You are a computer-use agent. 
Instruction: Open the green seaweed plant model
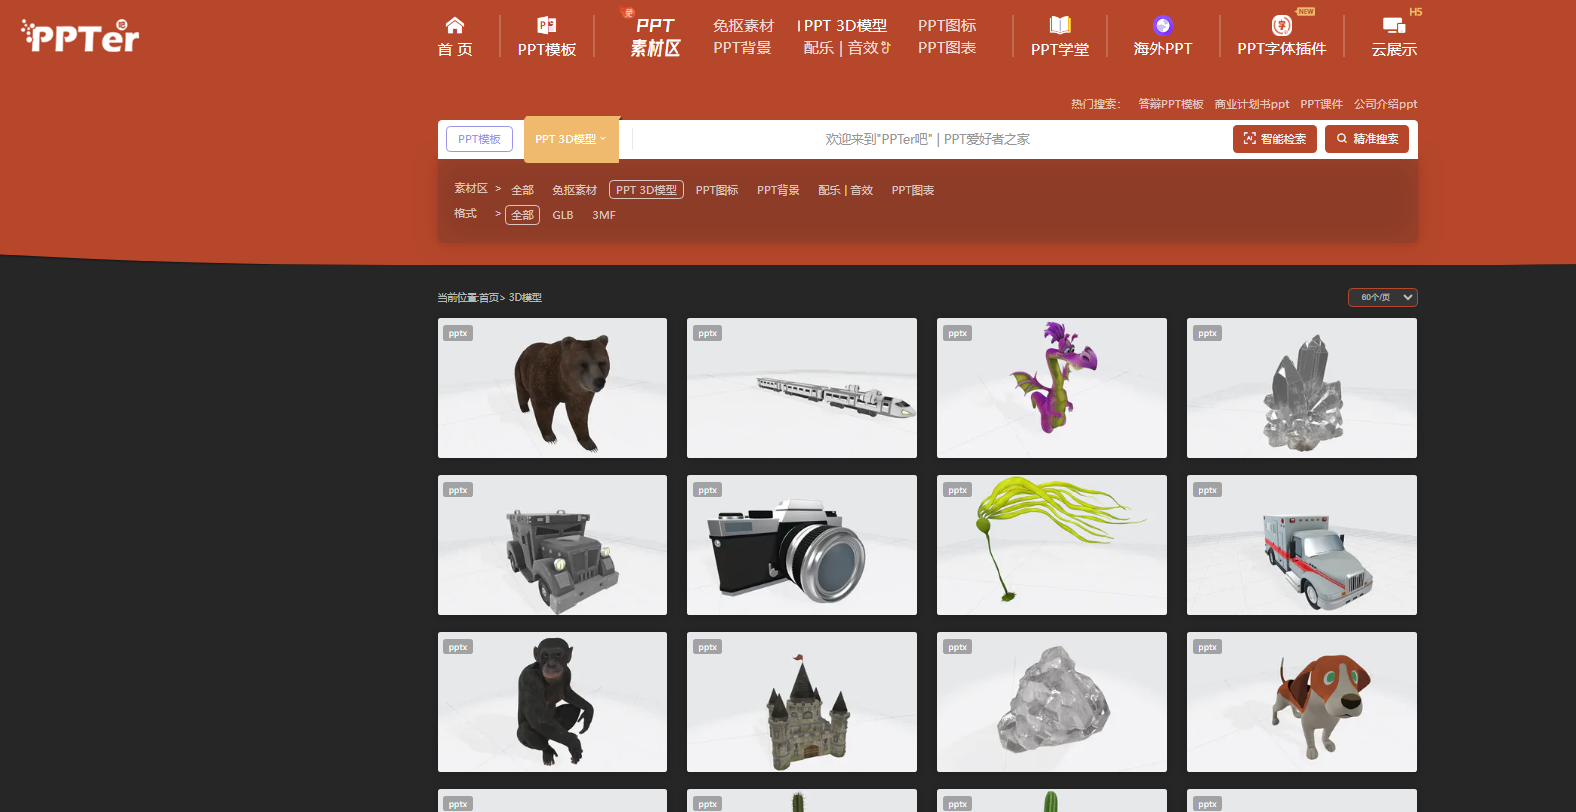click(1052, 545)
